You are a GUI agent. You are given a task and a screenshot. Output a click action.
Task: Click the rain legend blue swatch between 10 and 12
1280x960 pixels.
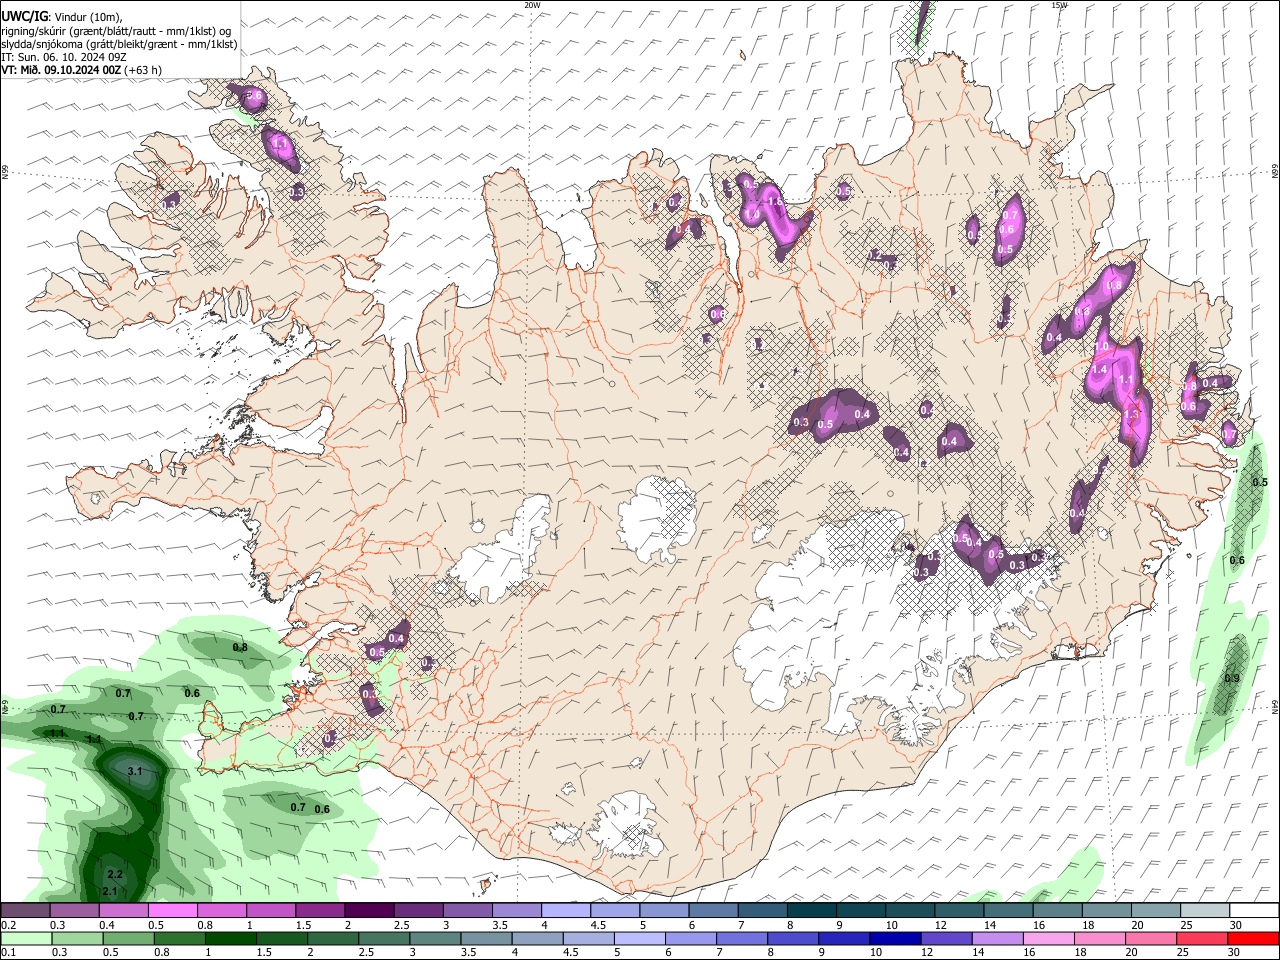point(894,938)
